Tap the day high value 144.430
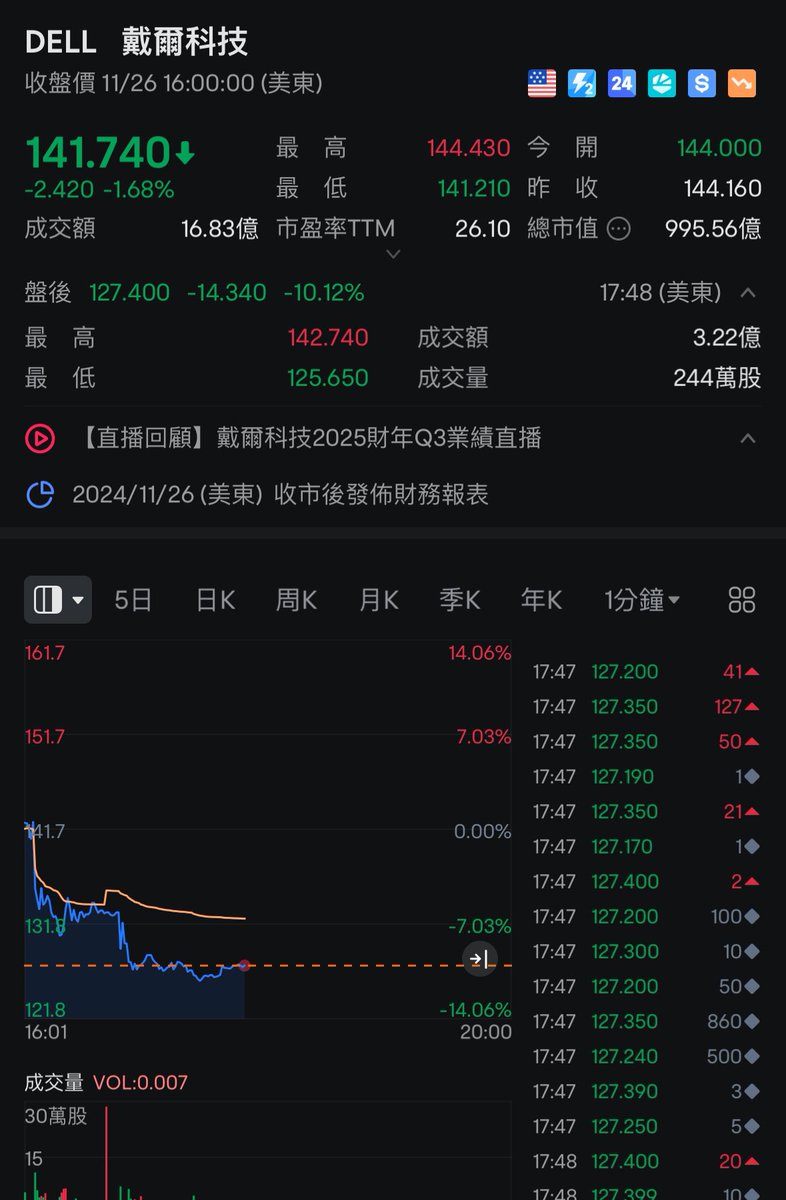This screenshot has width=786, height=1200. point(469,148)
